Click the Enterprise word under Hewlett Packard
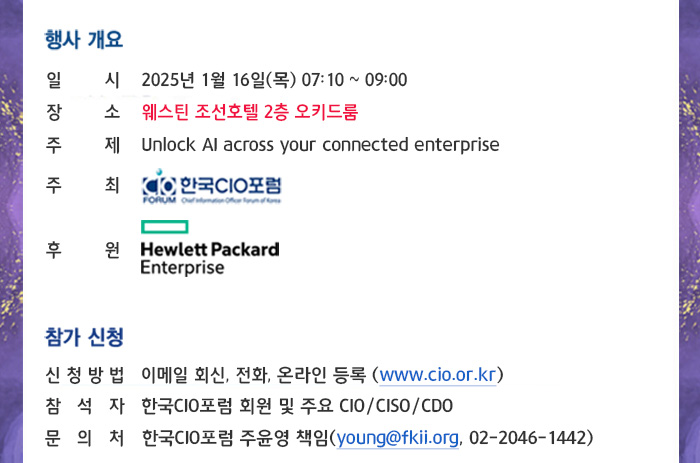Image resolution: width=700 pixels, height=463 pixels. pyautogui.click(x=182, y=267)
